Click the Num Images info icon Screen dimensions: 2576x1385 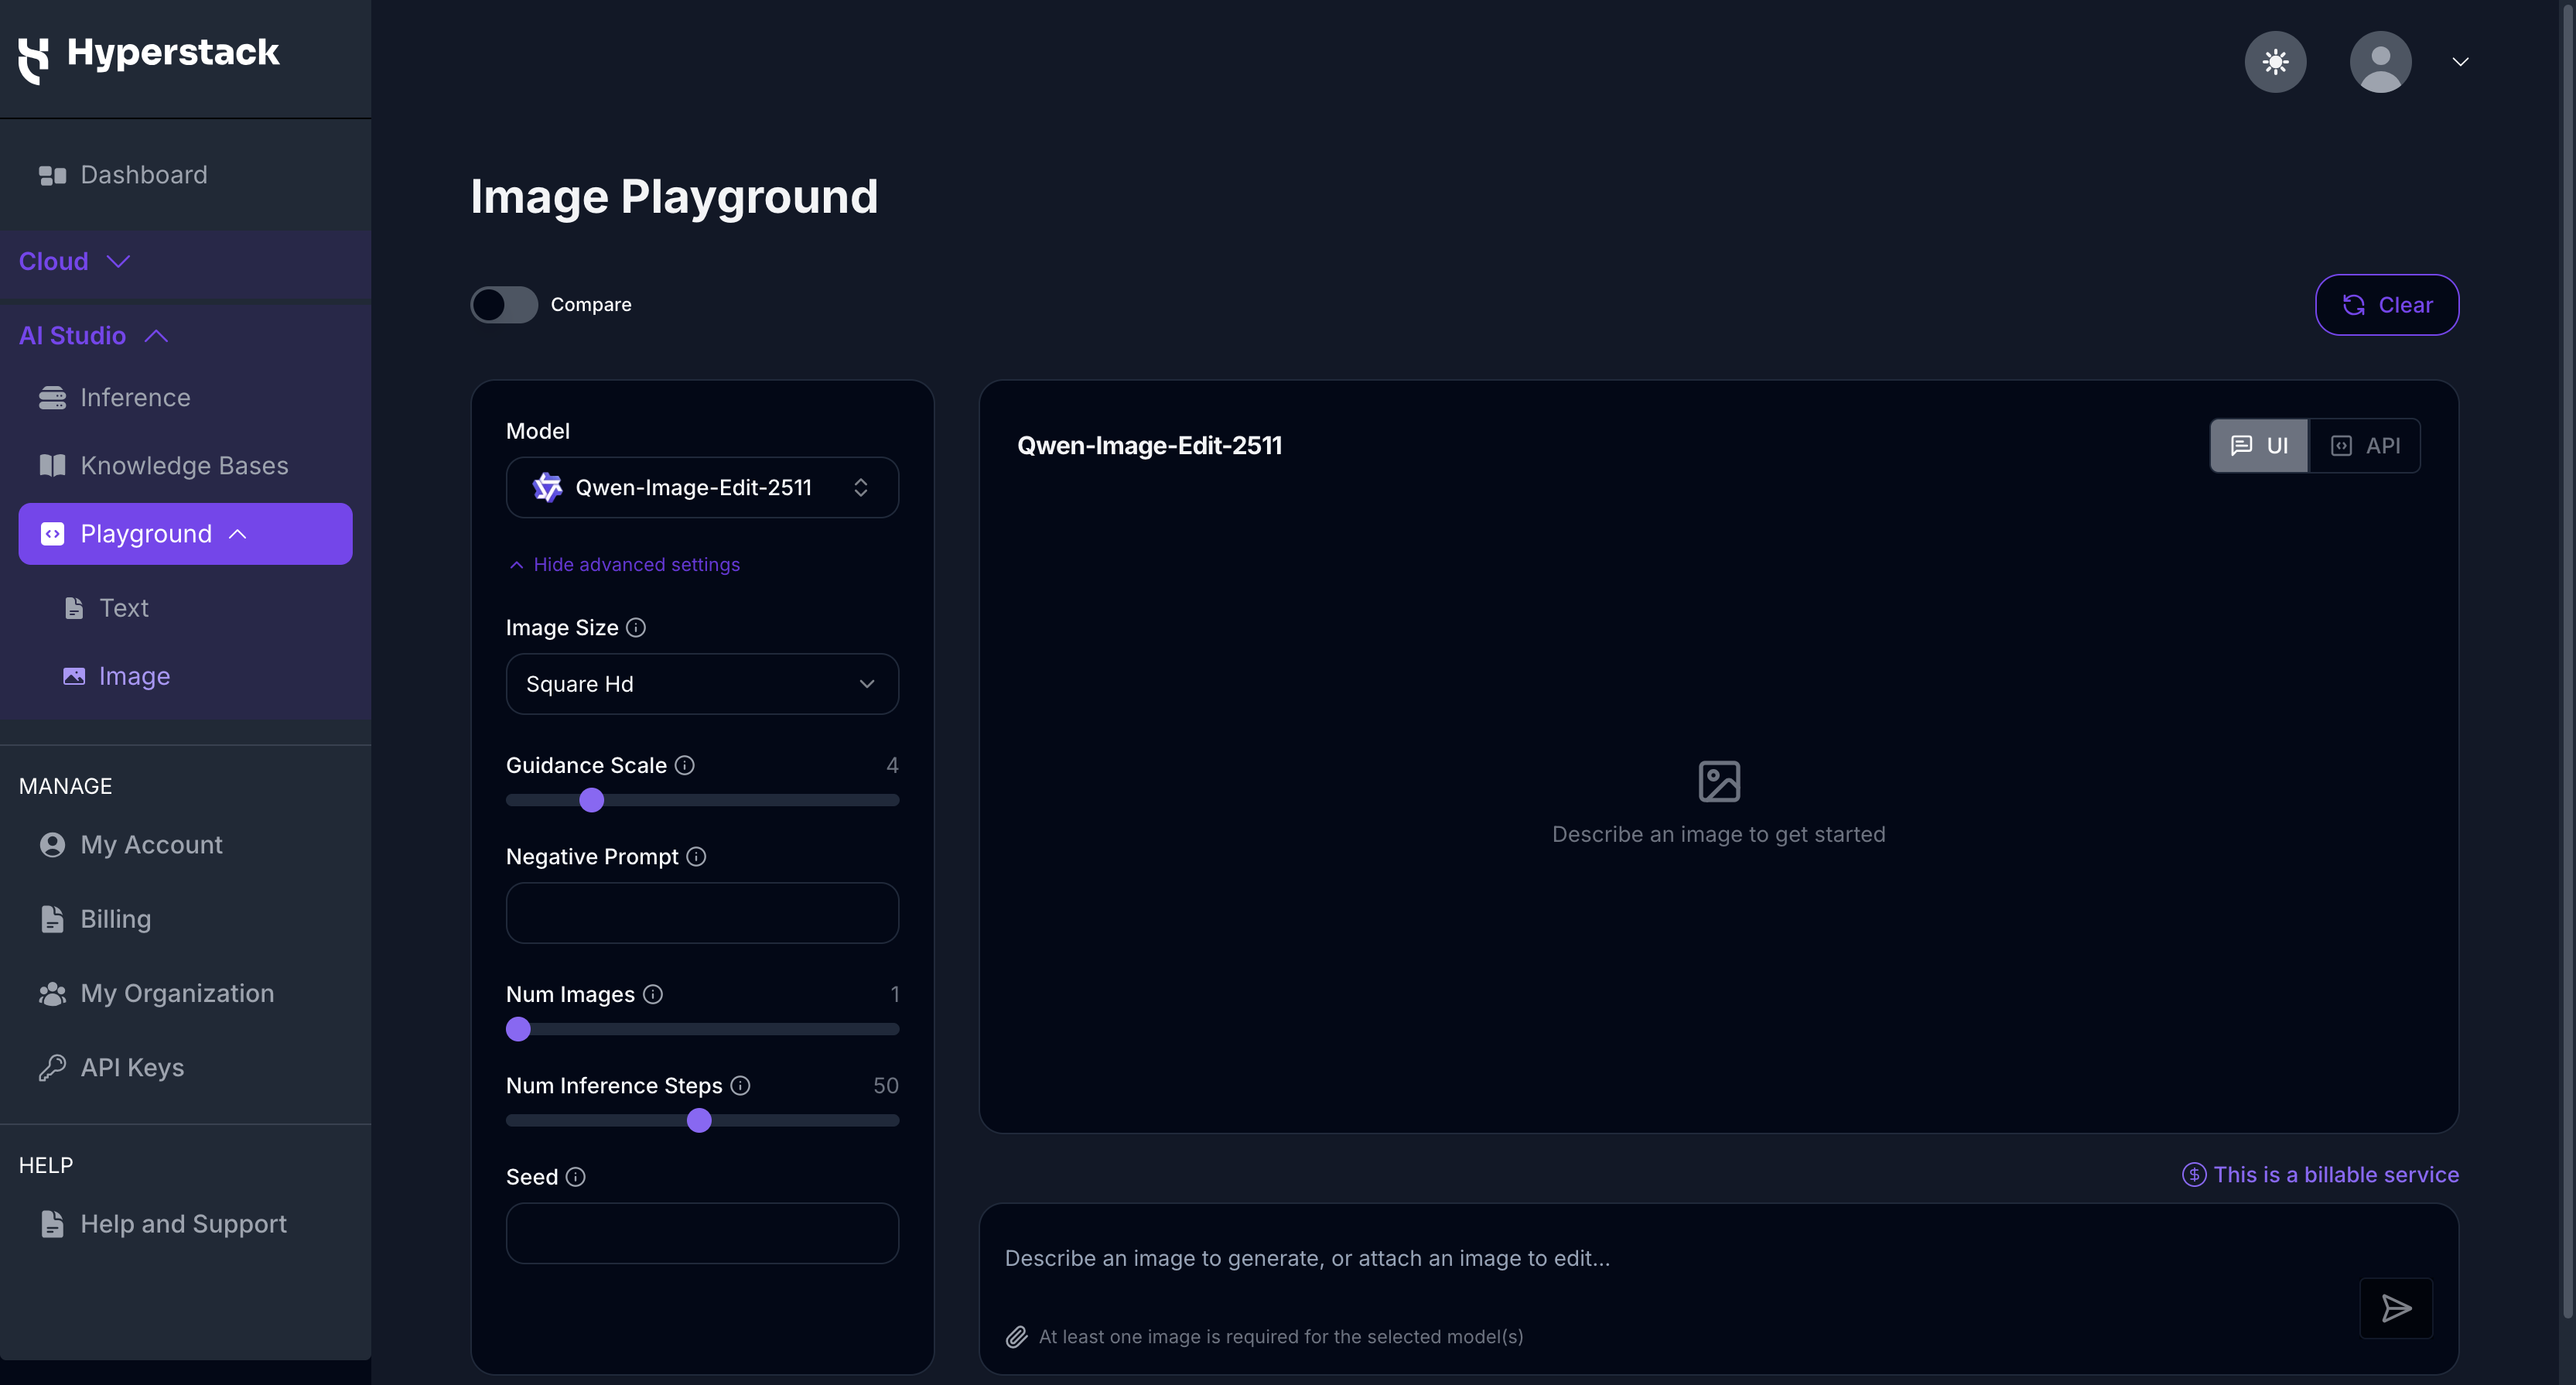pyautogui.click(x=653, y=994)
